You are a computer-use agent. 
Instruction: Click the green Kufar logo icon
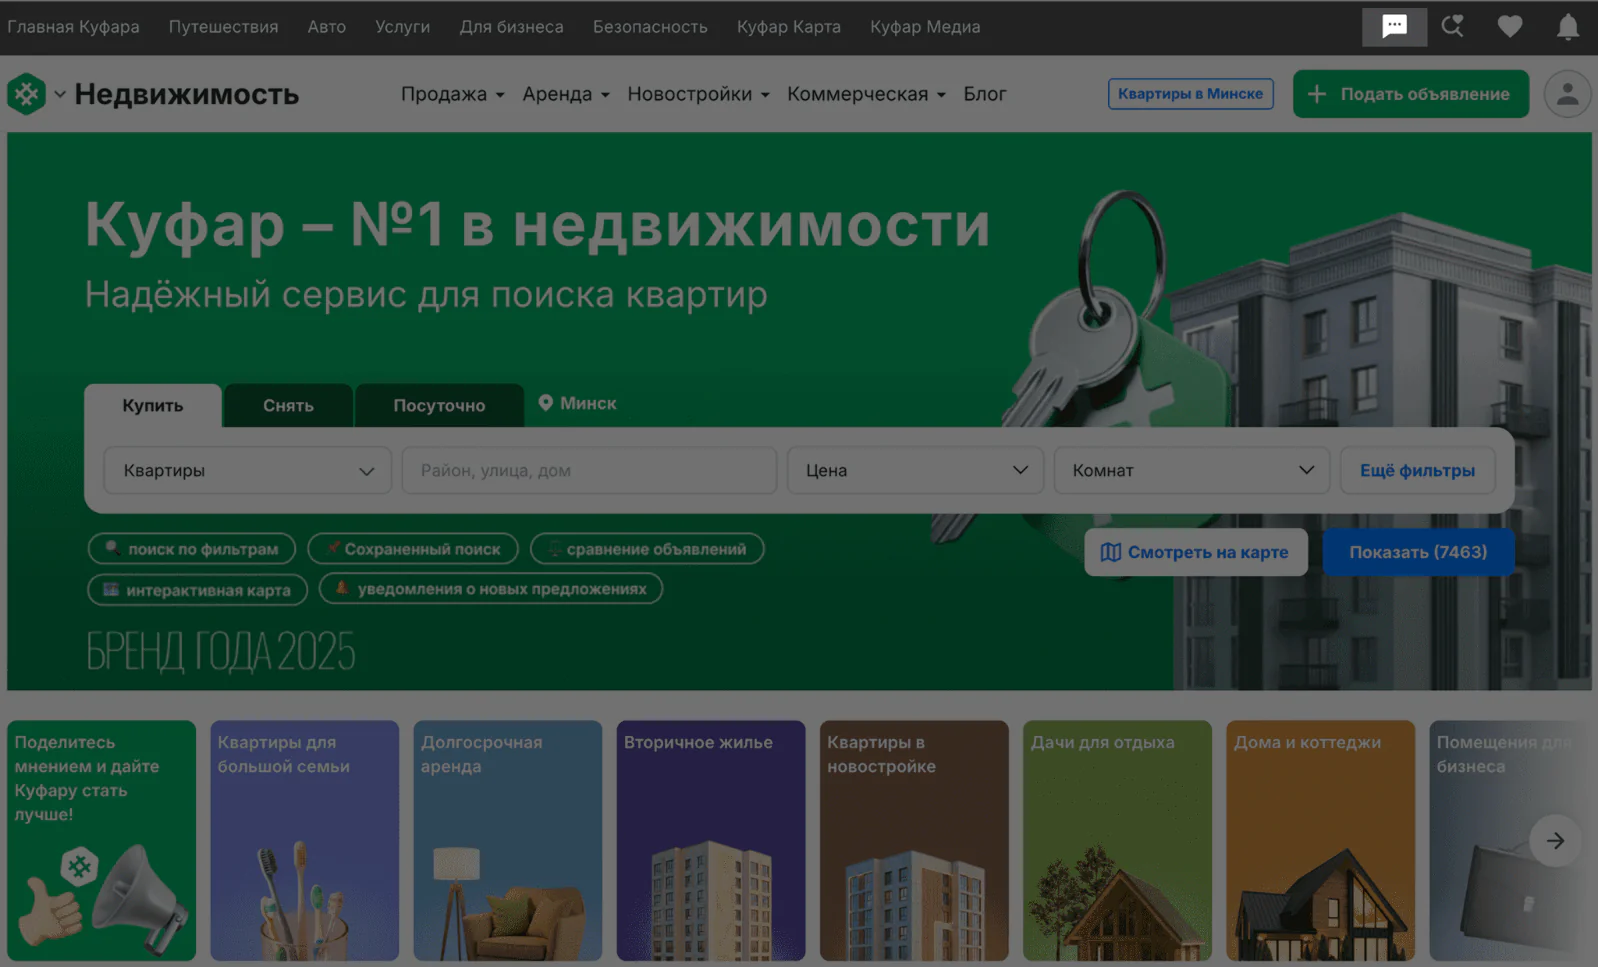click(27, 94)
